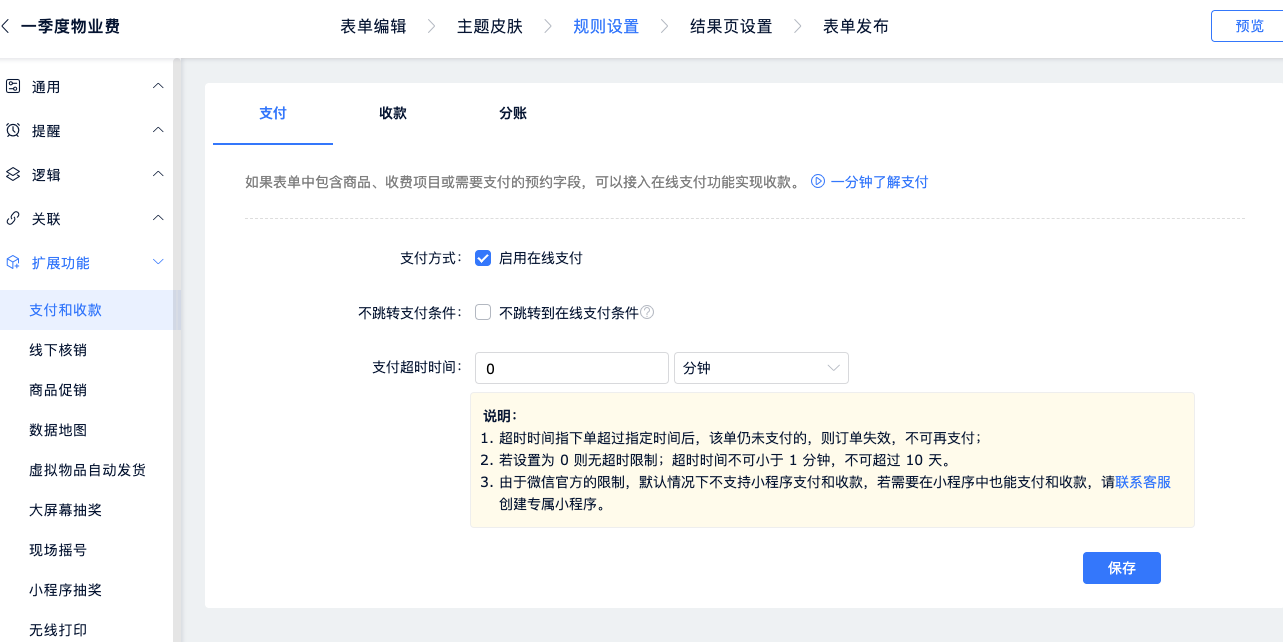Click the play icon before 一分钟了解支付

point(817,182)
